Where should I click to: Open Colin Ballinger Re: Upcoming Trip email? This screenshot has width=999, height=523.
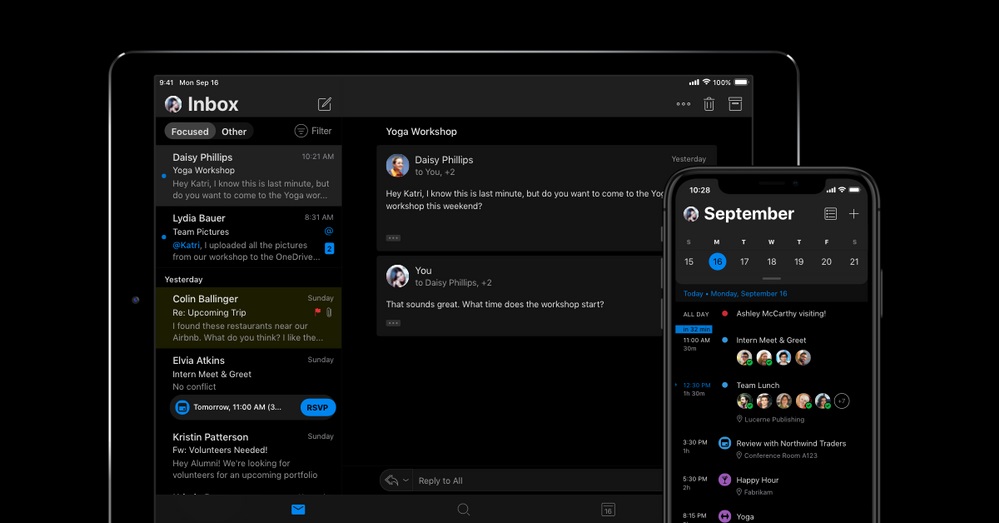coord(248,318)
